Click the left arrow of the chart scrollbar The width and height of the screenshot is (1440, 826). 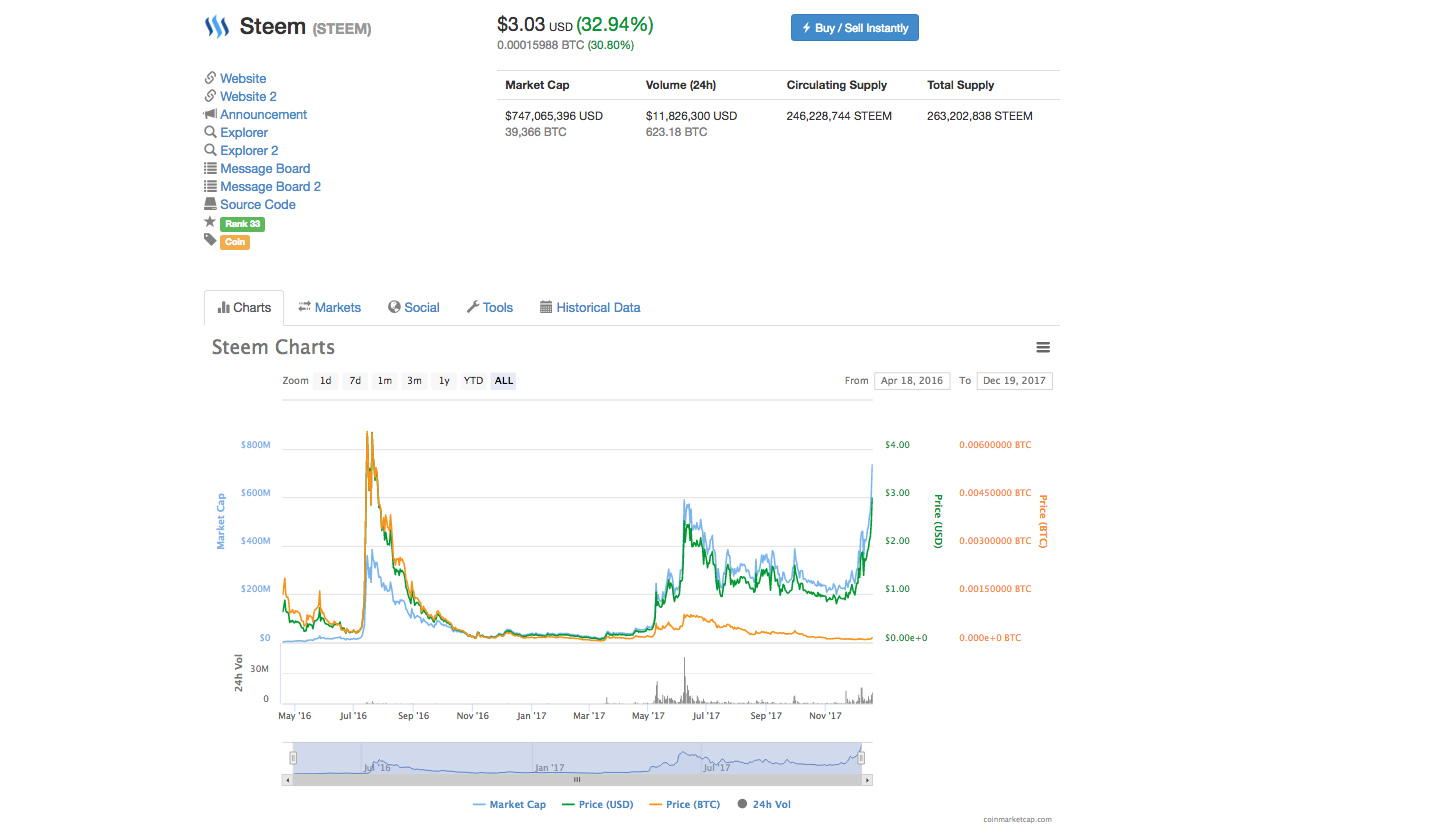(288, 779)
